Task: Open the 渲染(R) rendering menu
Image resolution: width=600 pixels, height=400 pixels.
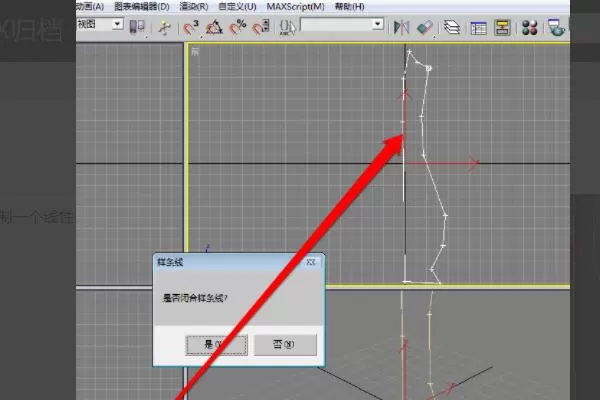Action: coord(194,7)
